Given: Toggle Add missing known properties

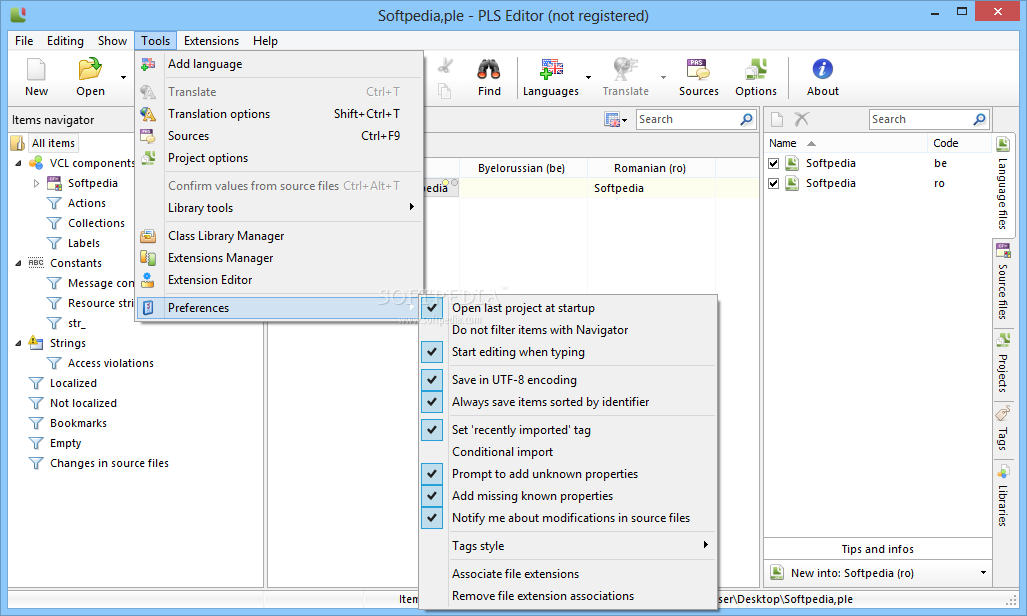Looking at the screenshot, I should pyautogui.click(x=568, y=496).
